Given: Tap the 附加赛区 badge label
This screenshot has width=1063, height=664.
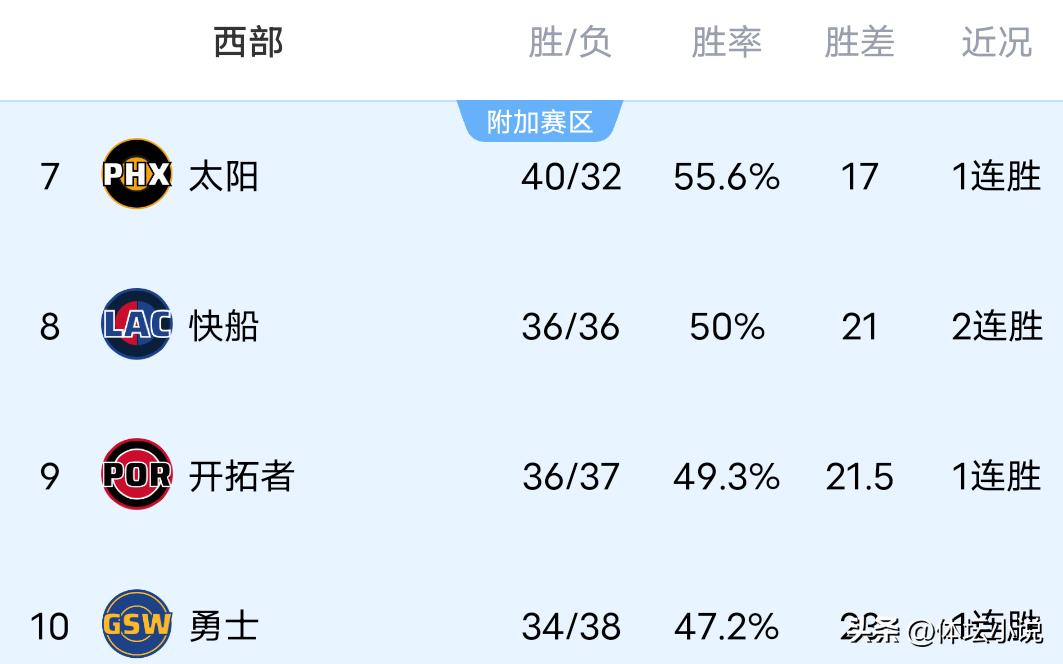Looking at the screenshot, I should pos(540,122).
